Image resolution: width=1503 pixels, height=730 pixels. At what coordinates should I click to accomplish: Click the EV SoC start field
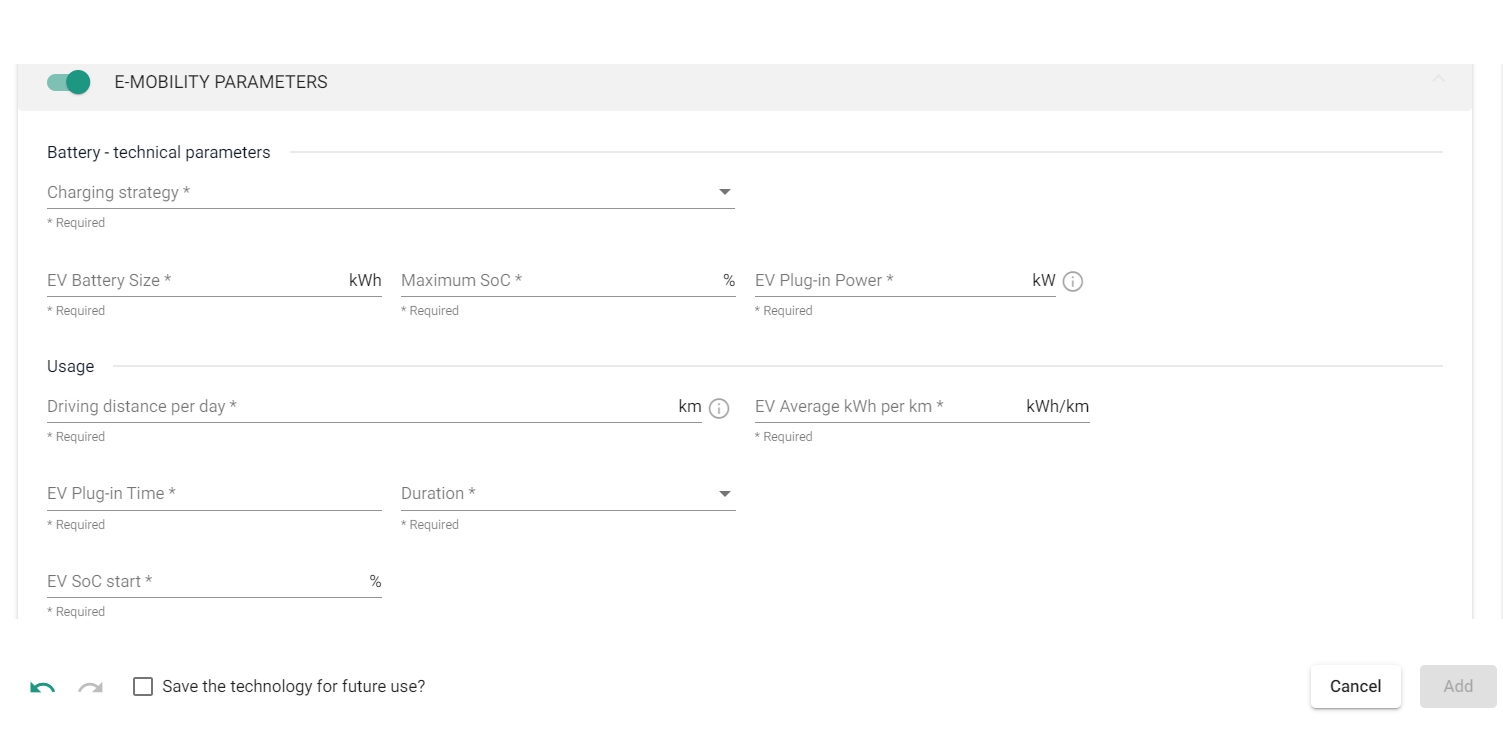[x=205, y=582]
